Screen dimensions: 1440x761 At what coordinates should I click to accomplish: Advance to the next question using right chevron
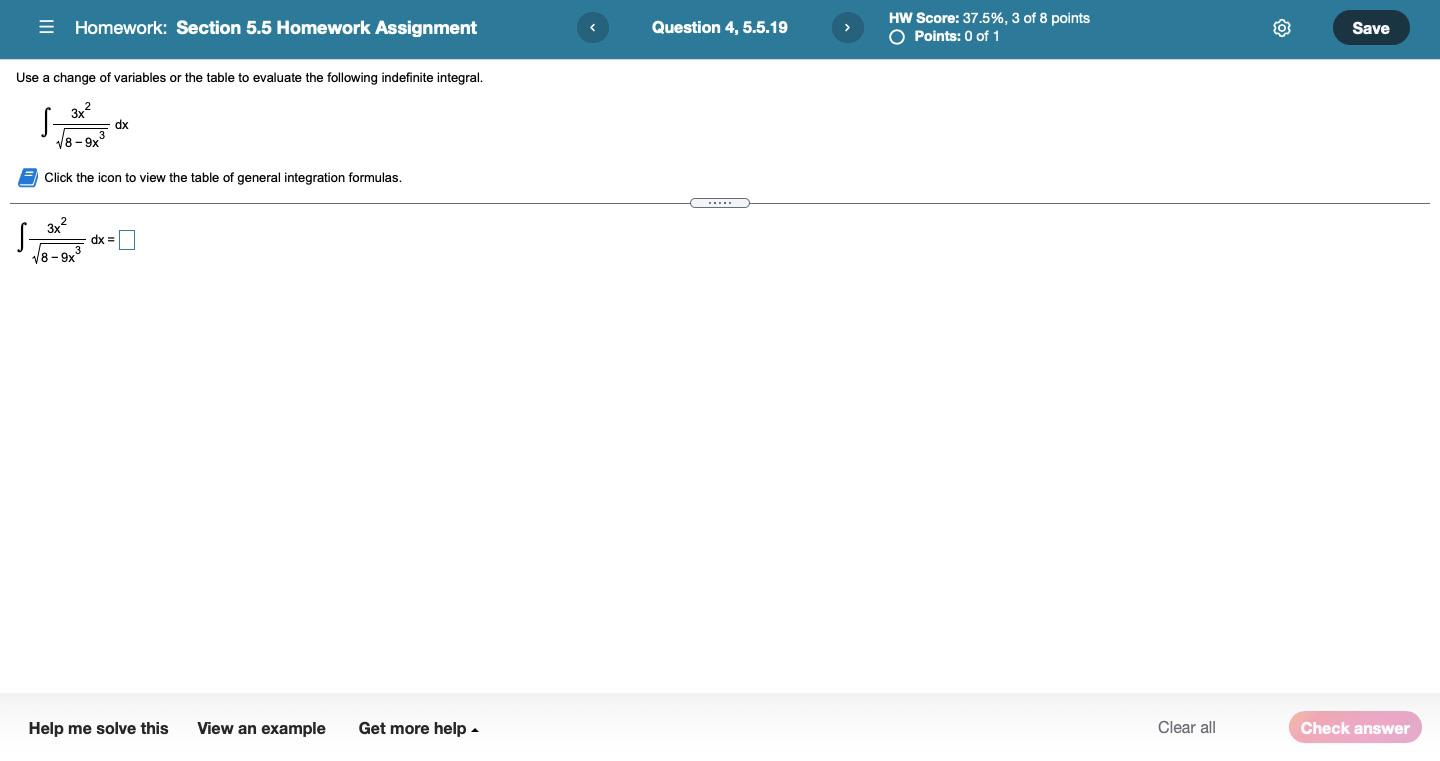coord(847,27)
